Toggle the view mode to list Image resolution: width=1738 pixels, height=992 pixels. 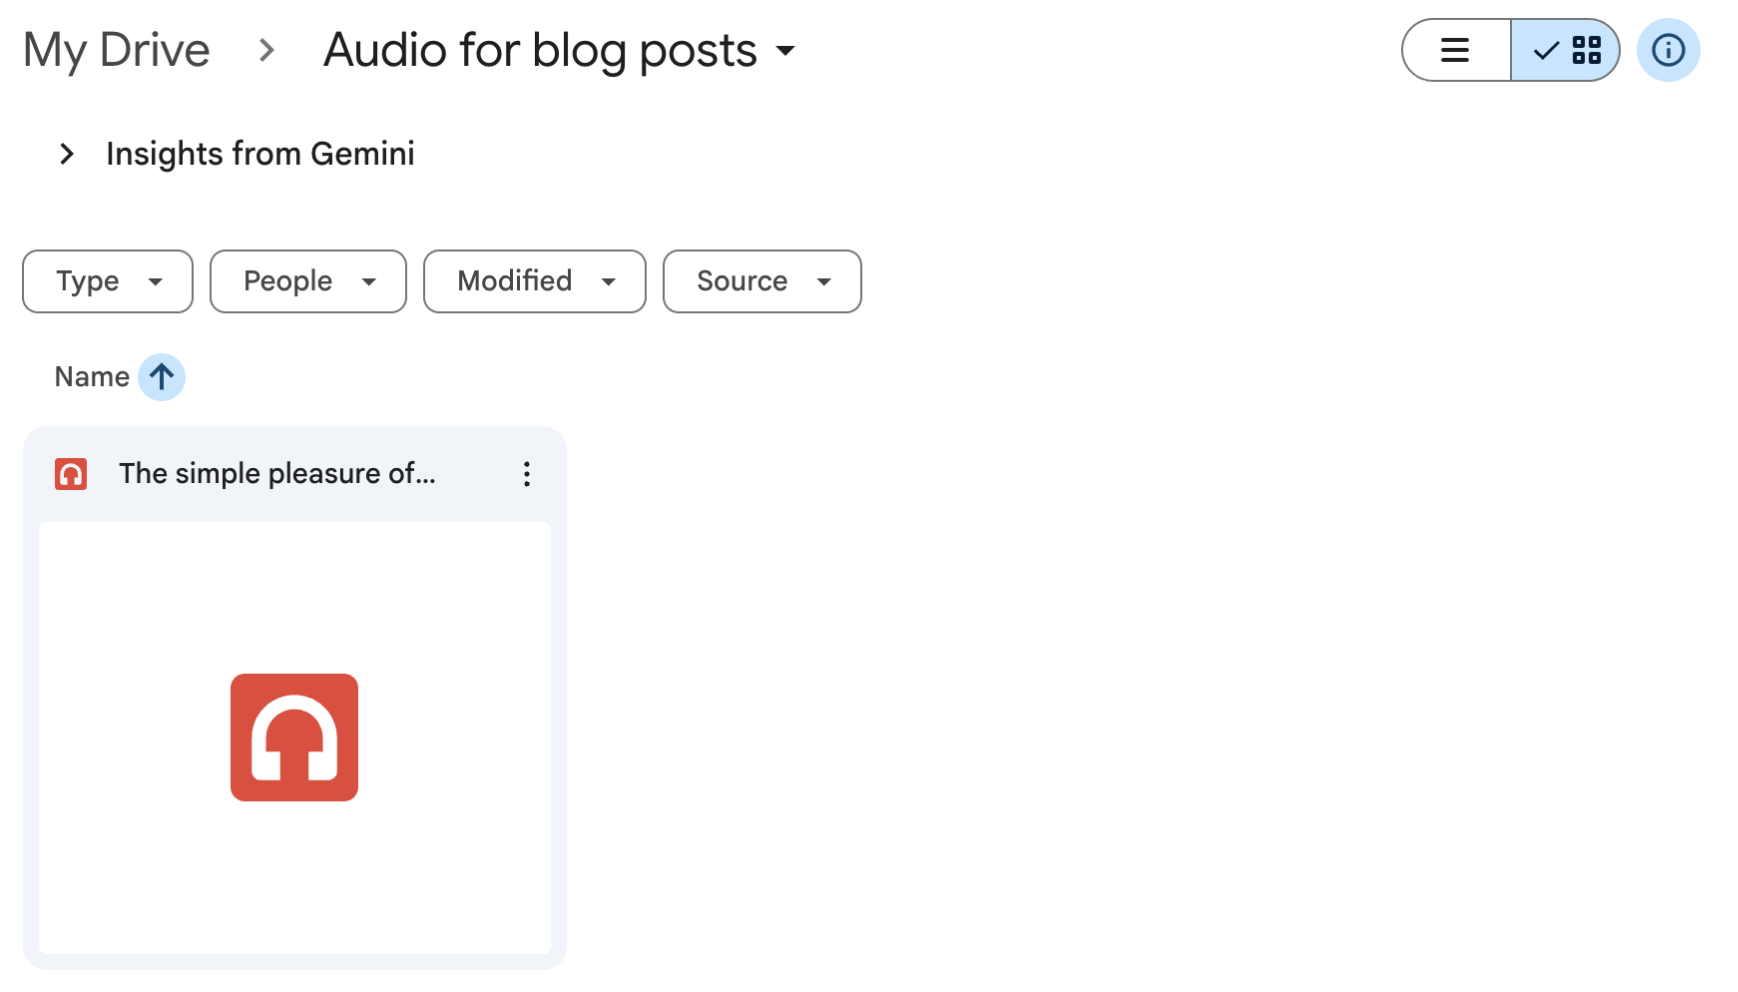pyautogui.click(x=1455, y=50)
